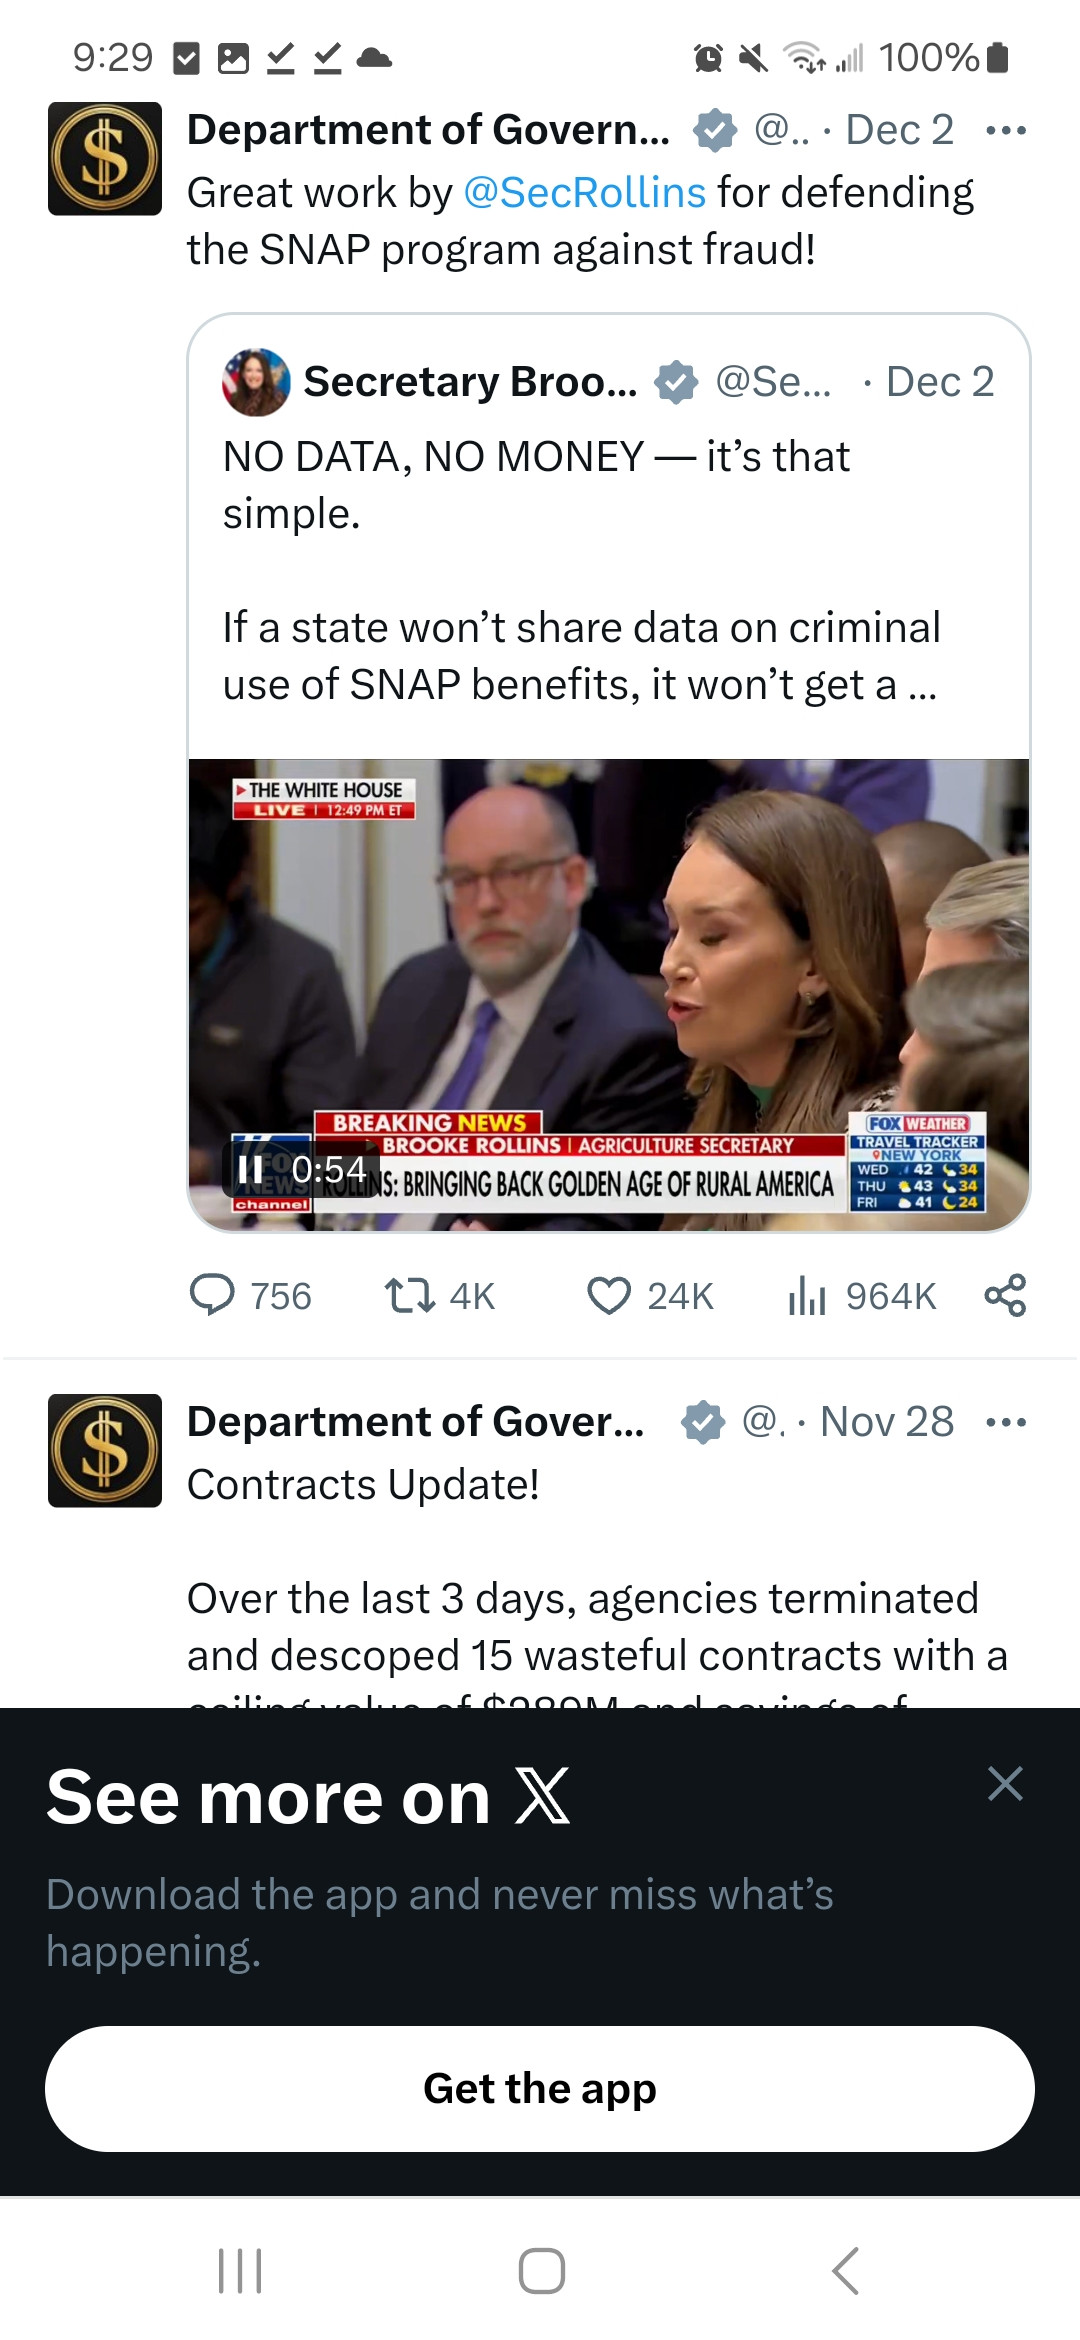1080x2340 pixels.
Task: Open the quoted Secretary Brooke Rollins post text
Action: (580, 570)
